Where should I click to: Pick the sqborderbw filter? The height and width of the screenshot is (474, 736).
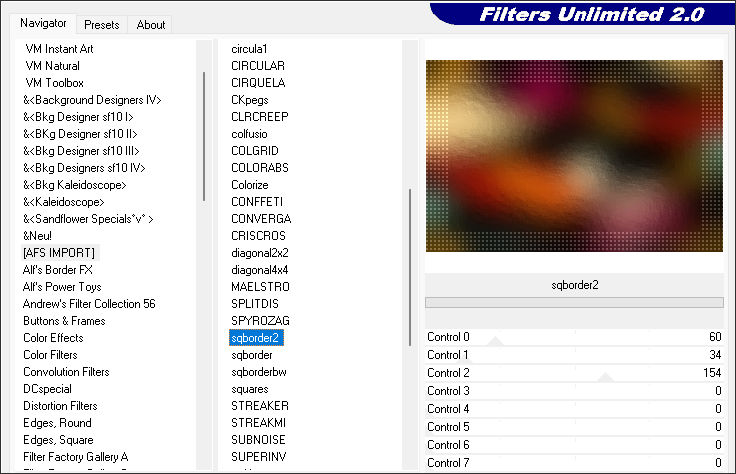[260, 372]
